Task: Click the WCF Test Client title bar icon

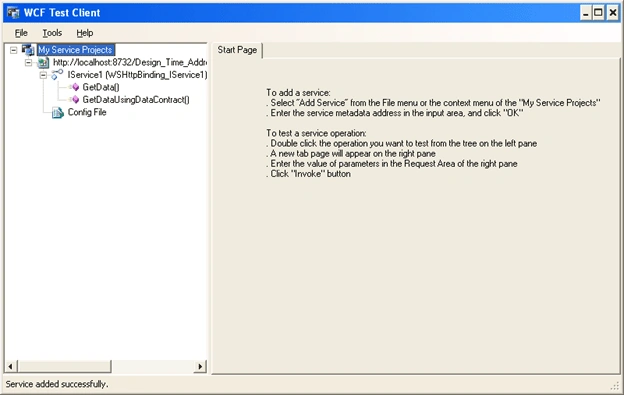Action: (x=13, y=13)
